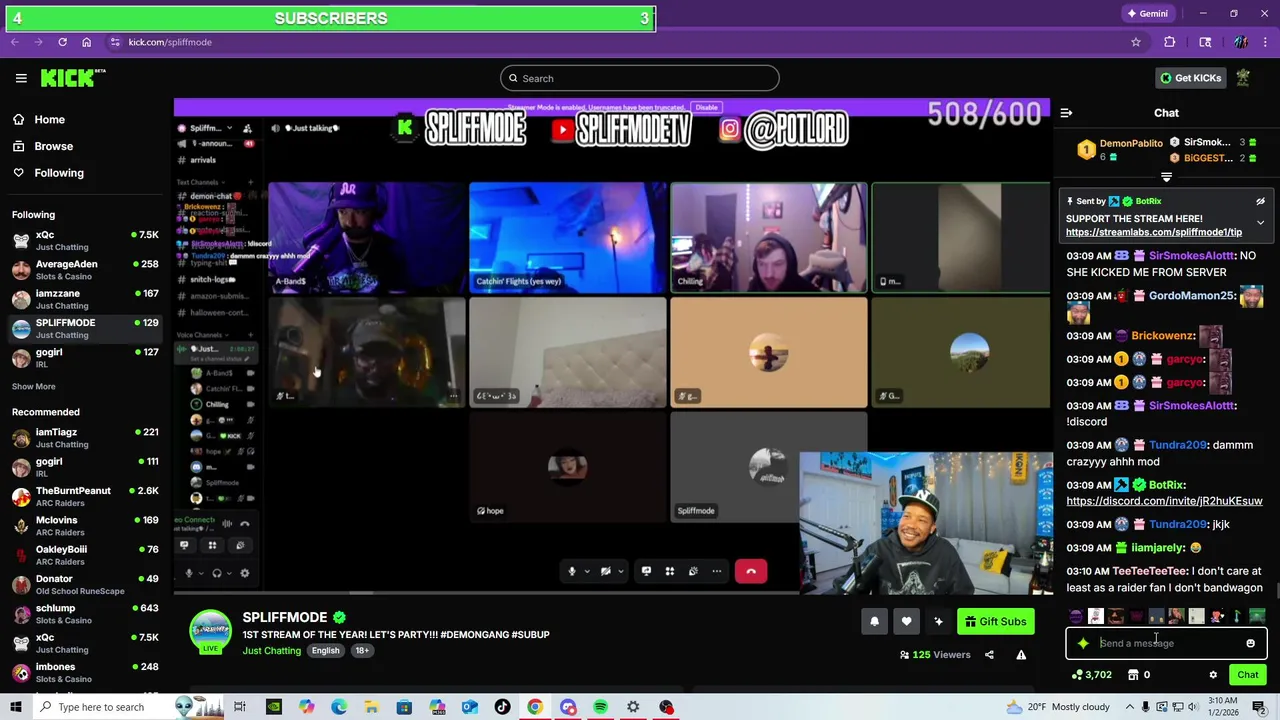Viewport: 1280px width, 720px height.
Task: Click the English language tag
Action: pos(325,651)
